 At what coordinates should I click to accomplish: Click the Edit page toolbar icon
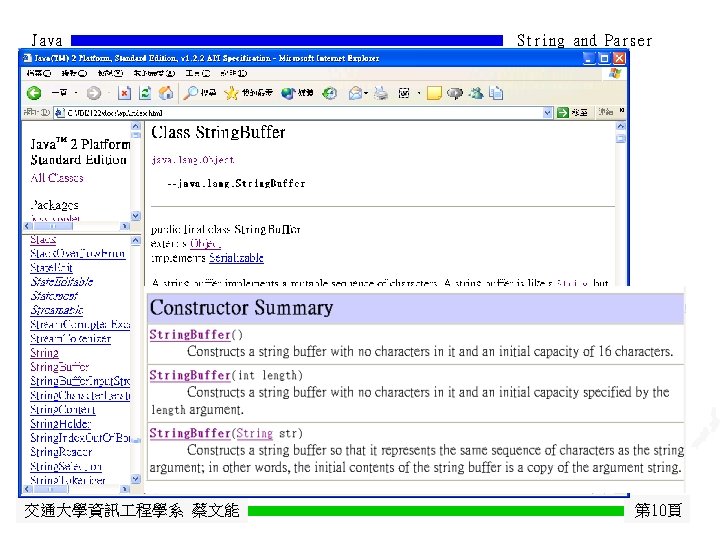click(404, 93)
